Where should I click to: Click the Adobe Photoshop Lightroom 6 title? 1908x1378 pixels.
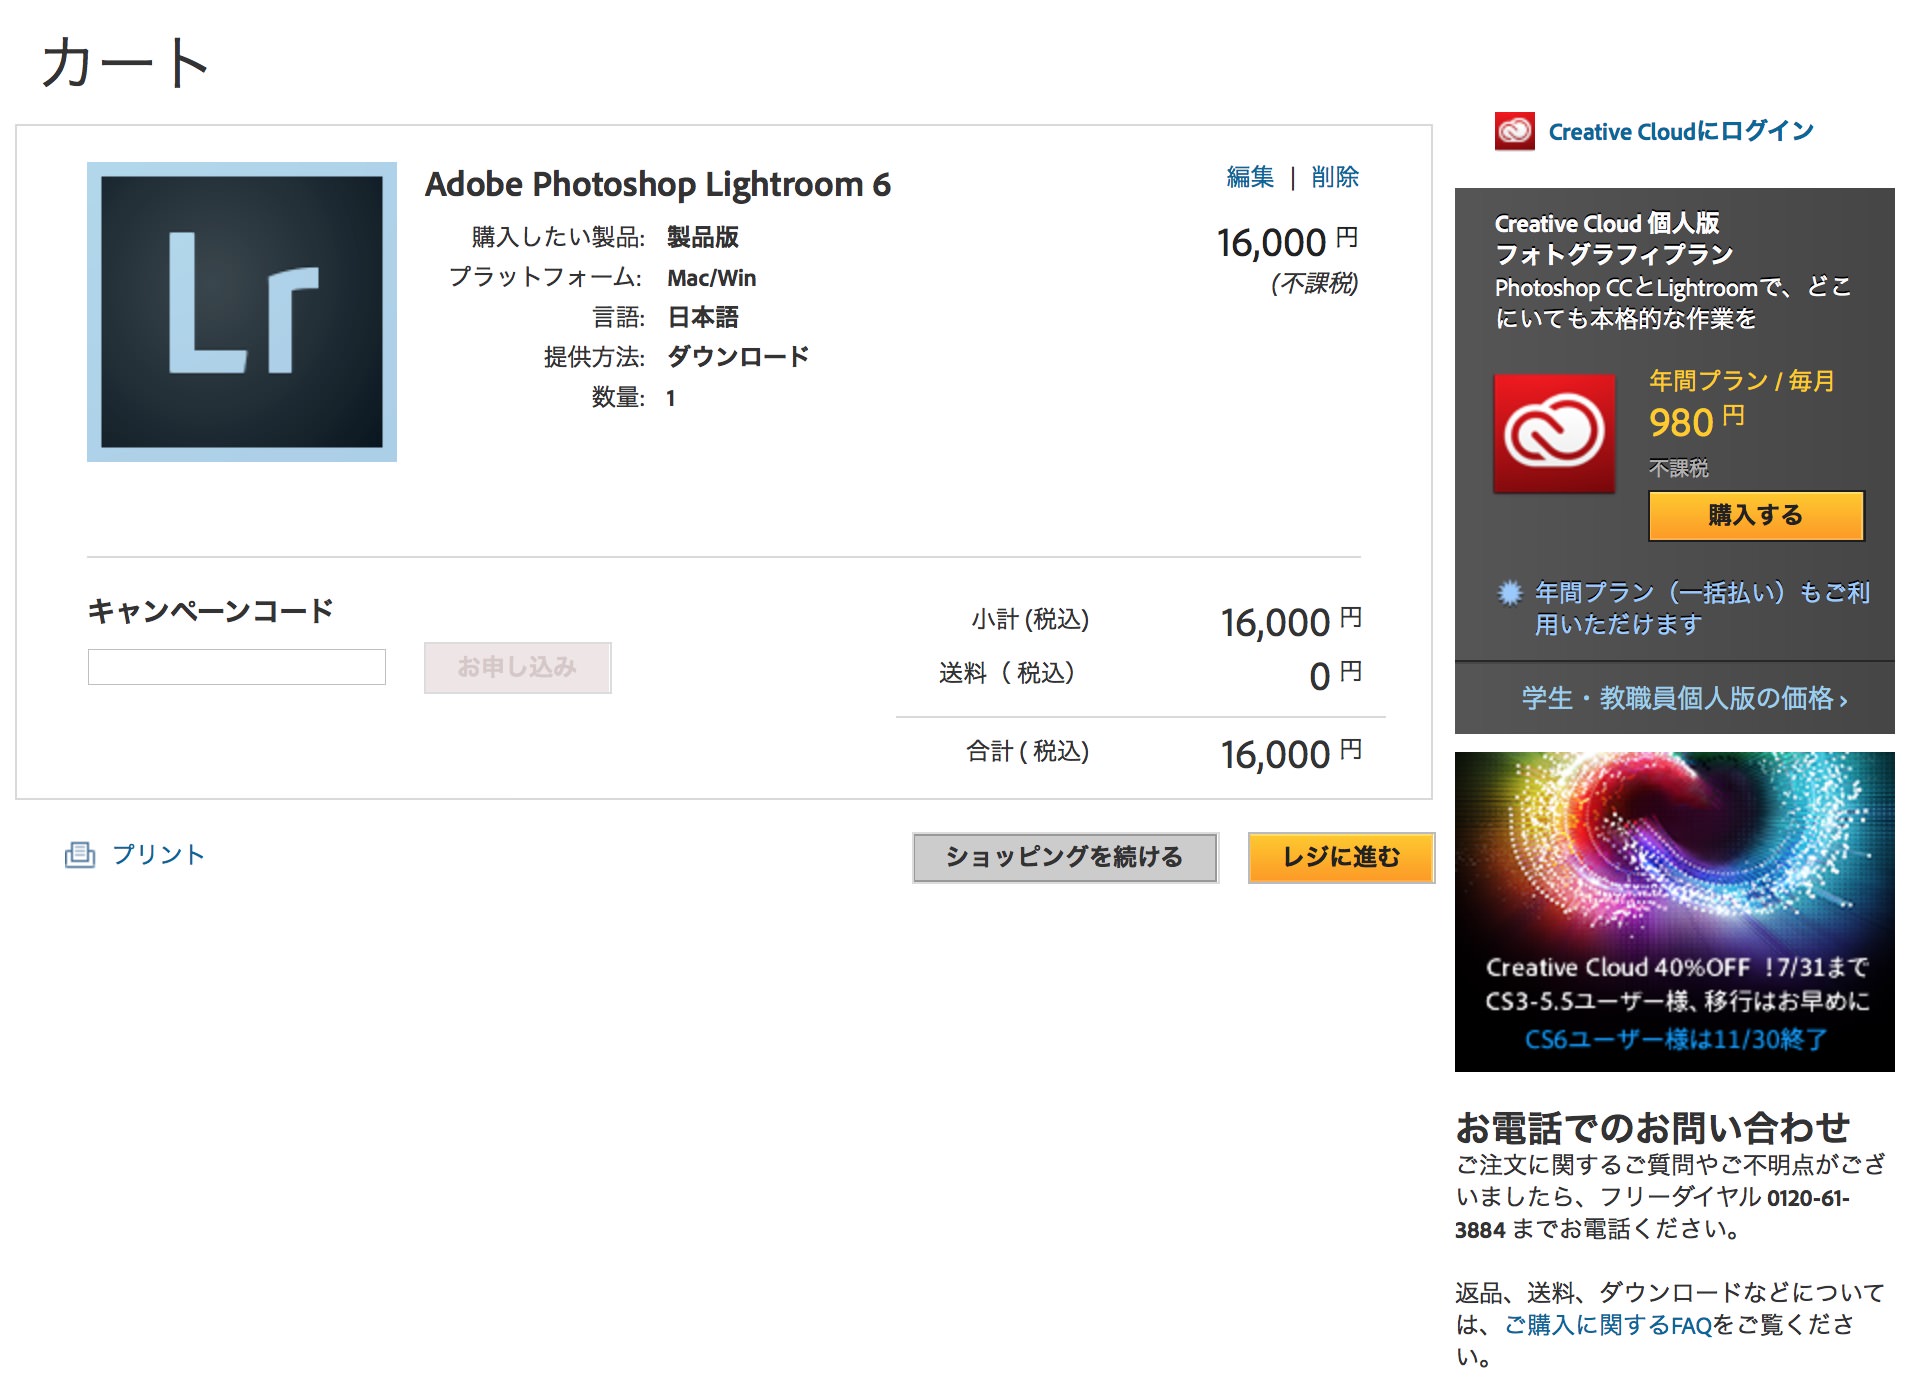pos(658,185)
